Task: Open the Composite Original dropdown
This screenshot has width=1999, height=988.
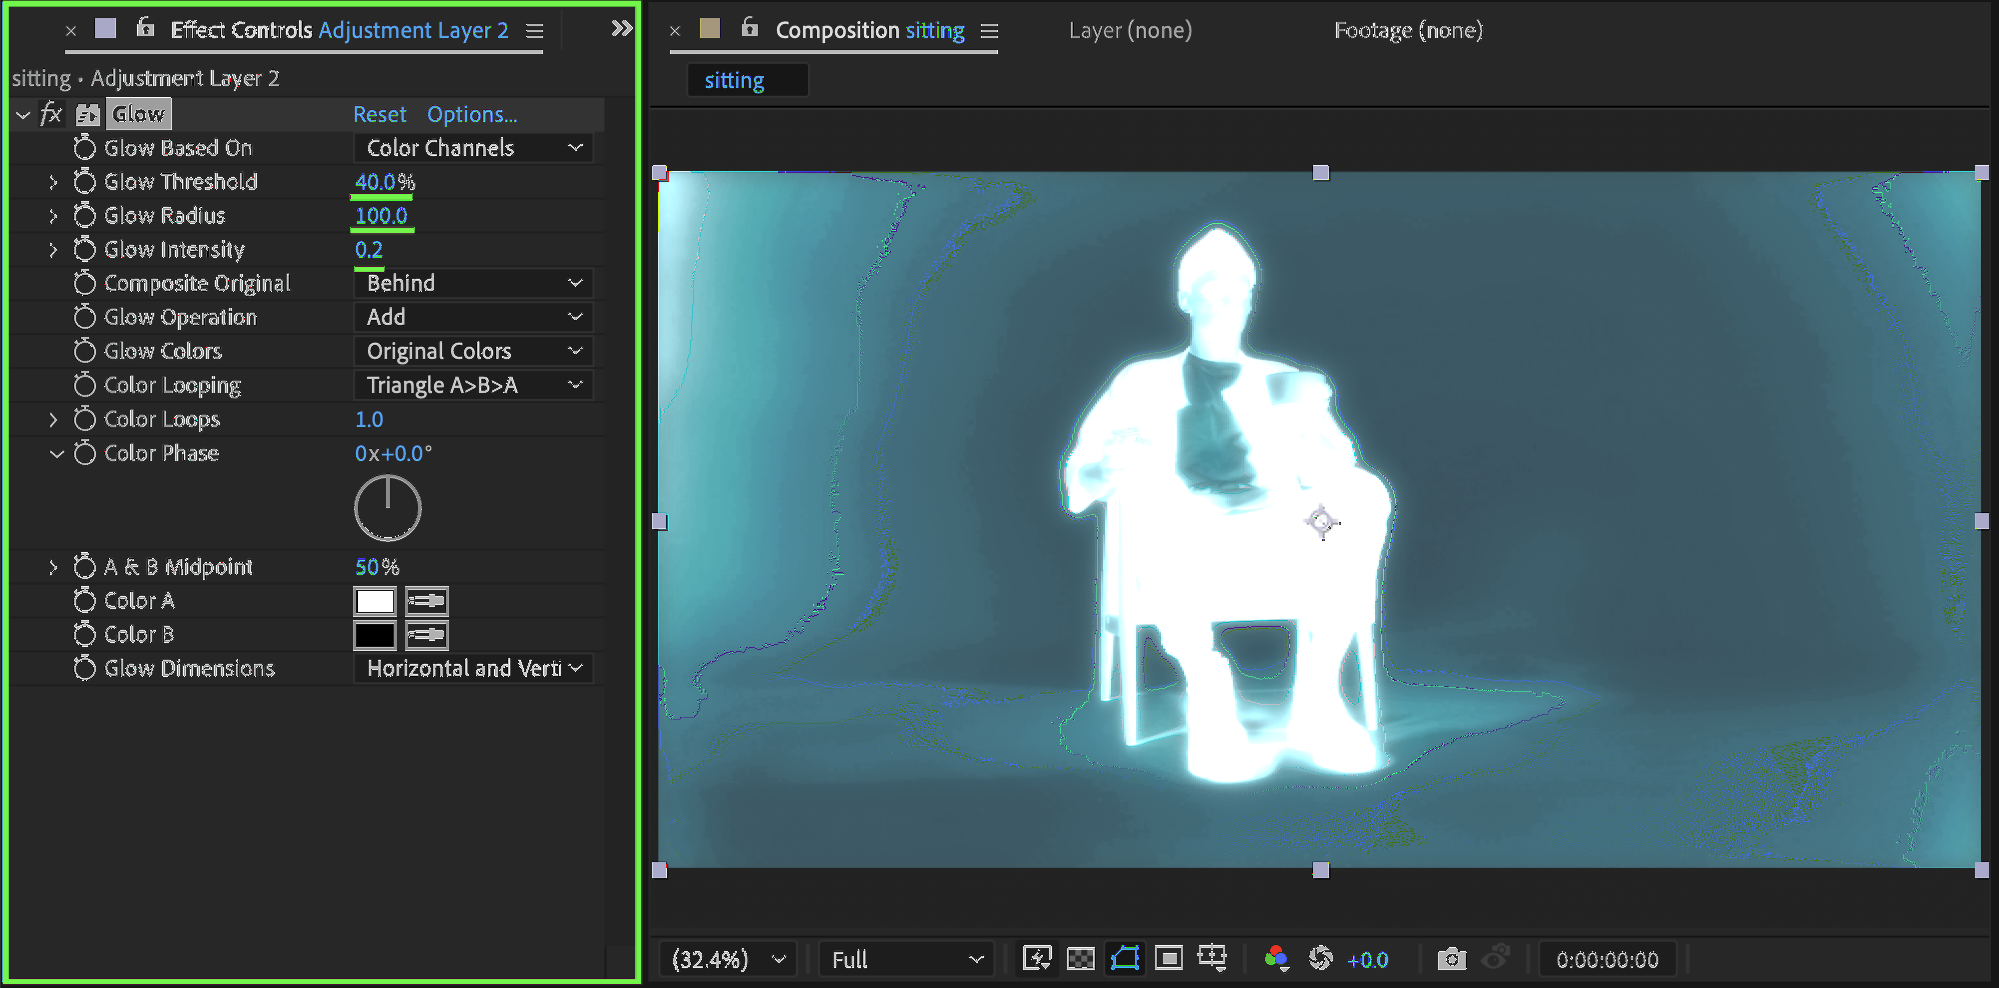Action: (474, 283)
